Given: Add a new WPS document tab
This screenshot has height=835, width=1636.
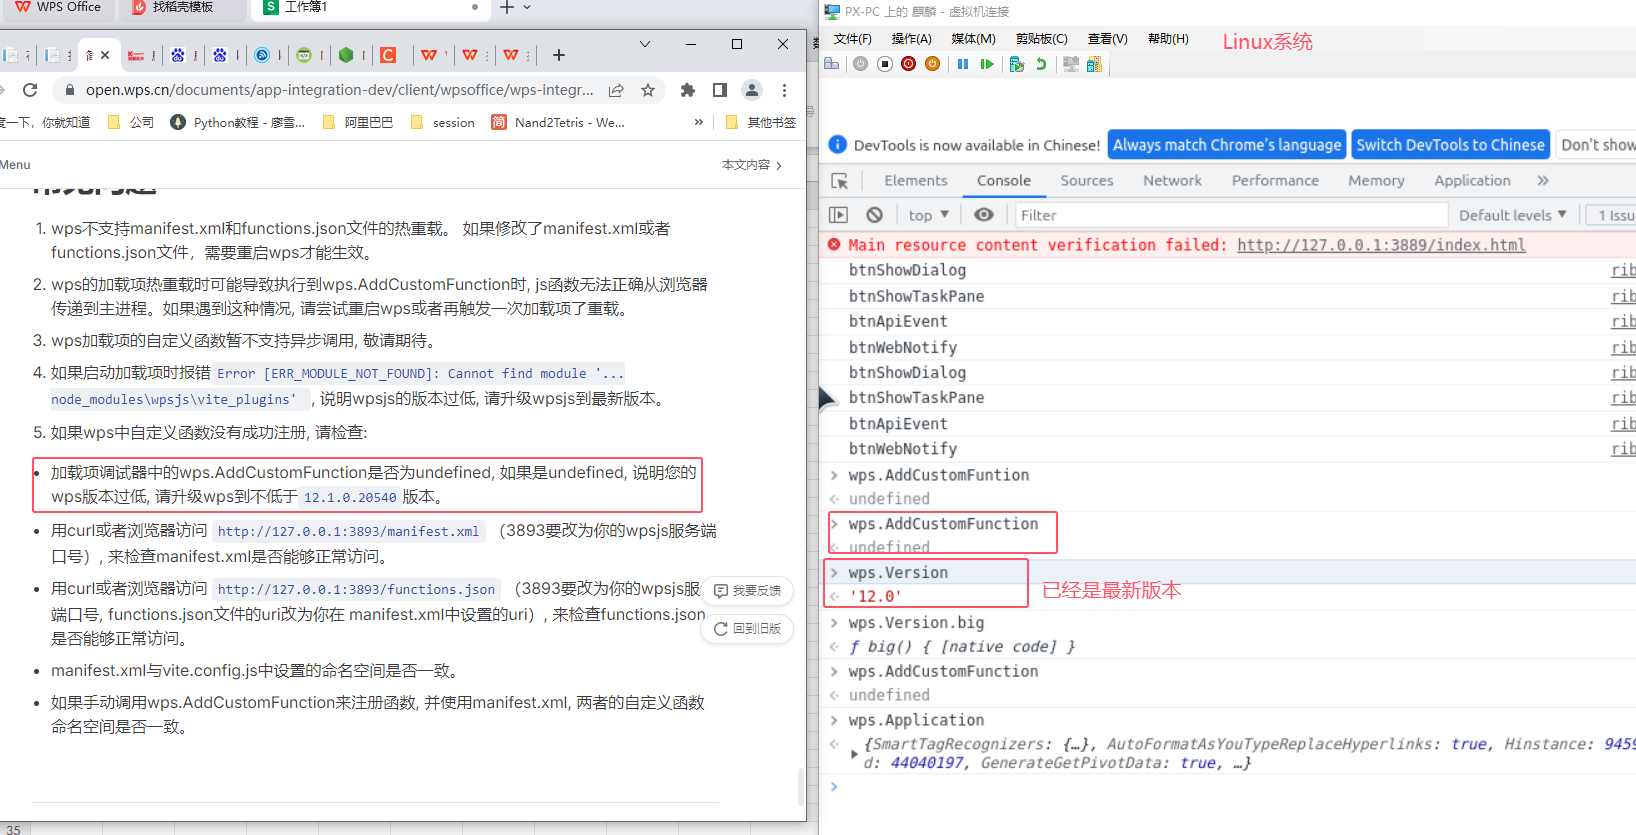Looking at the screenshot, I should [507, 8].
